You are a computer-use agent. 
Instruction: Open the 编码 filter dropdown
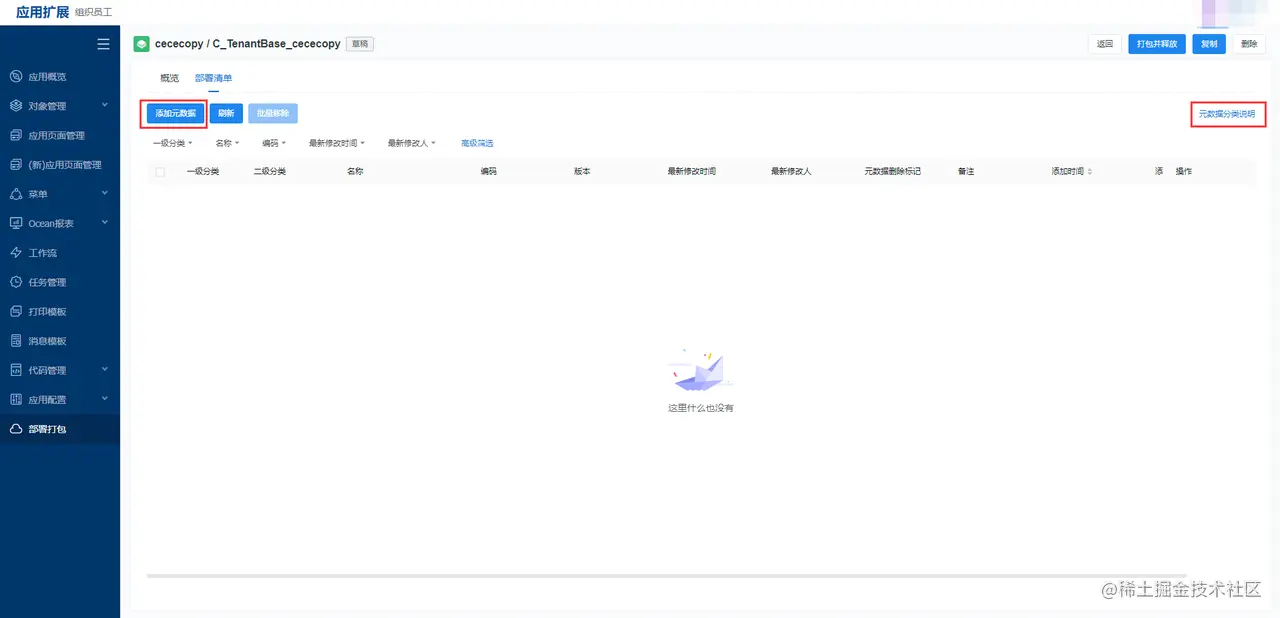click(274, 143)
